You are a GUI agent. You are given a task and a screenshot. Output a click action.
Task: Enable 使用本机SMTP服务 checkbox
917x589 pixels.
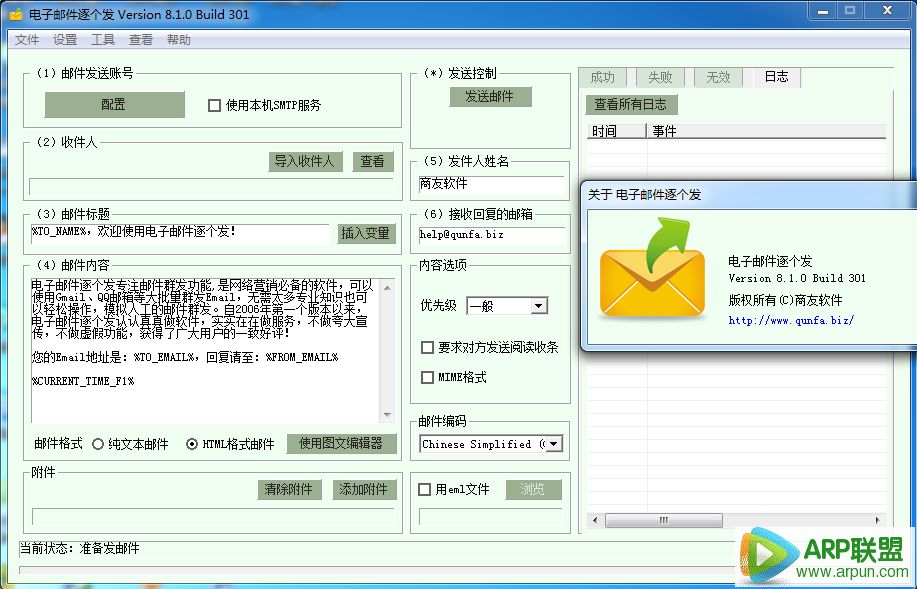[215, 105]
